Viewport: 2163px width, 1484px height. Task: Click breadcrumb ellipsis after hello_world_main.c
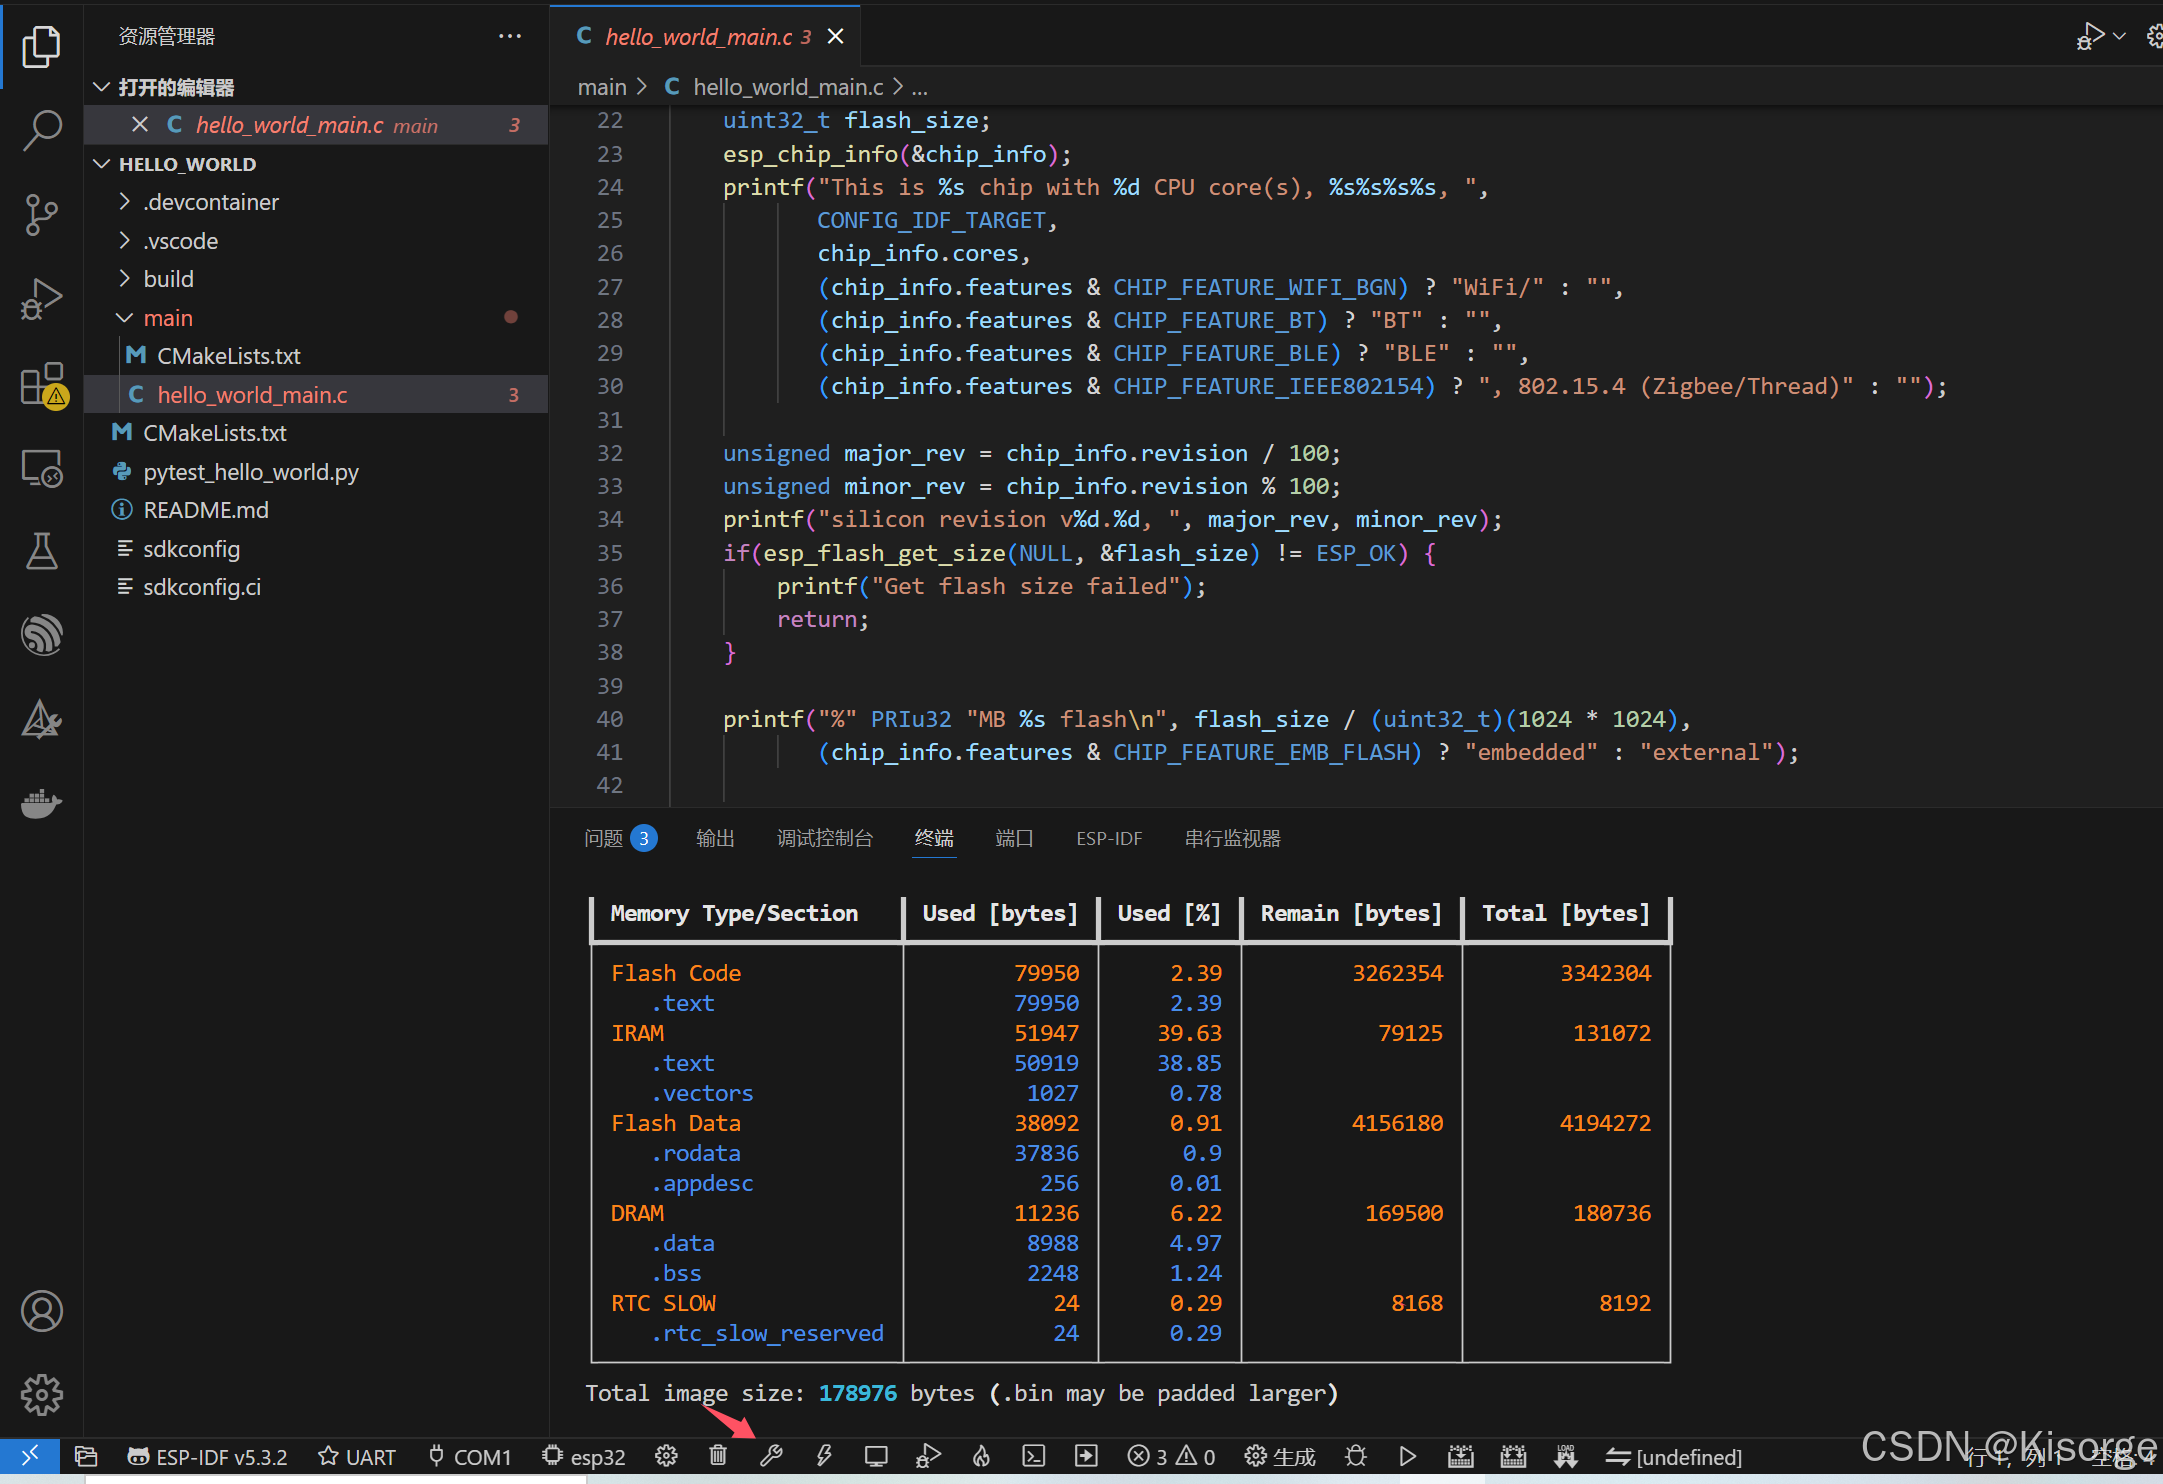point(919,88)
